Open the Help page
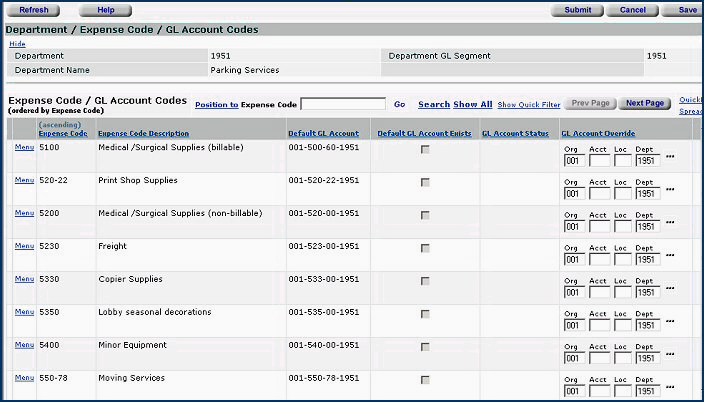This screenshot has height=402, width=704. pyautogui.click(x=106, y=10)
